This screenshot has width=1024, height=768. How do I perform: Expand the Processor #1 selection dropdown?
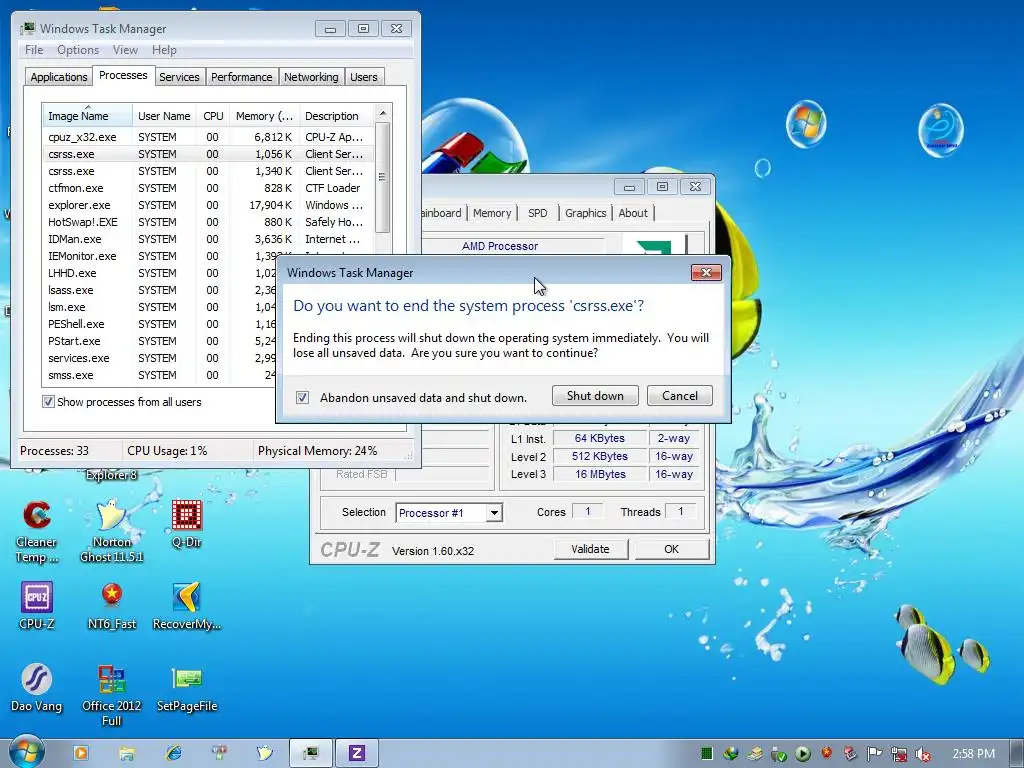coord(494,513)
